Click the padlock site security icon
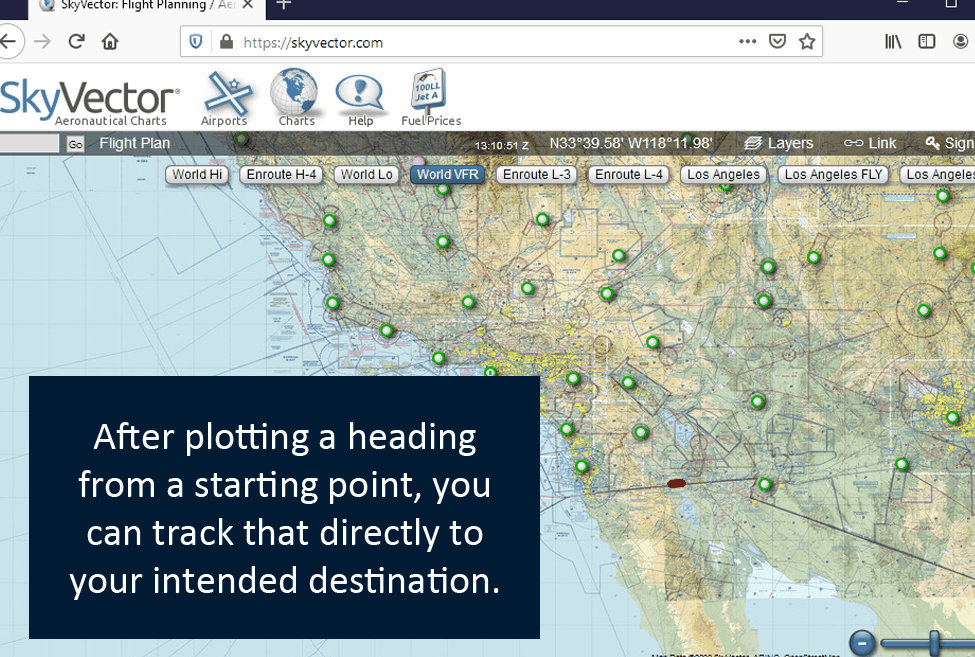This screenshot has height=657, width=975. [226, 42]
